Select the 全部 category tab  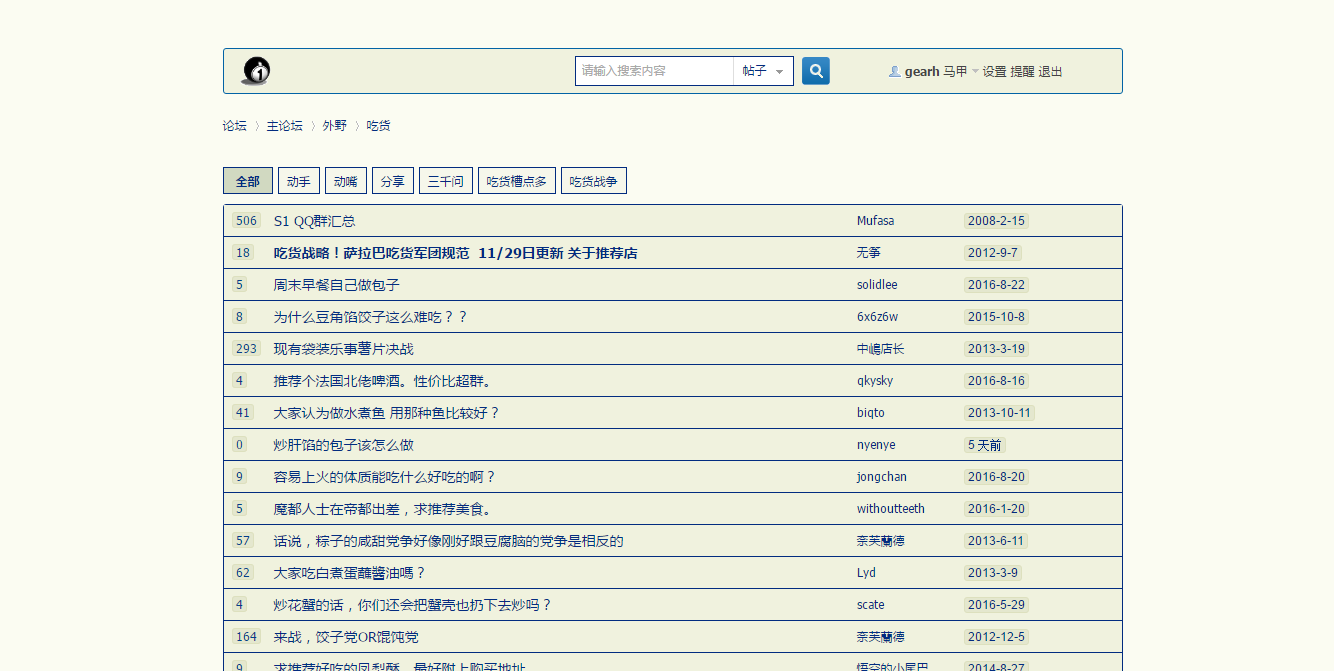click(x=247, y=181)
